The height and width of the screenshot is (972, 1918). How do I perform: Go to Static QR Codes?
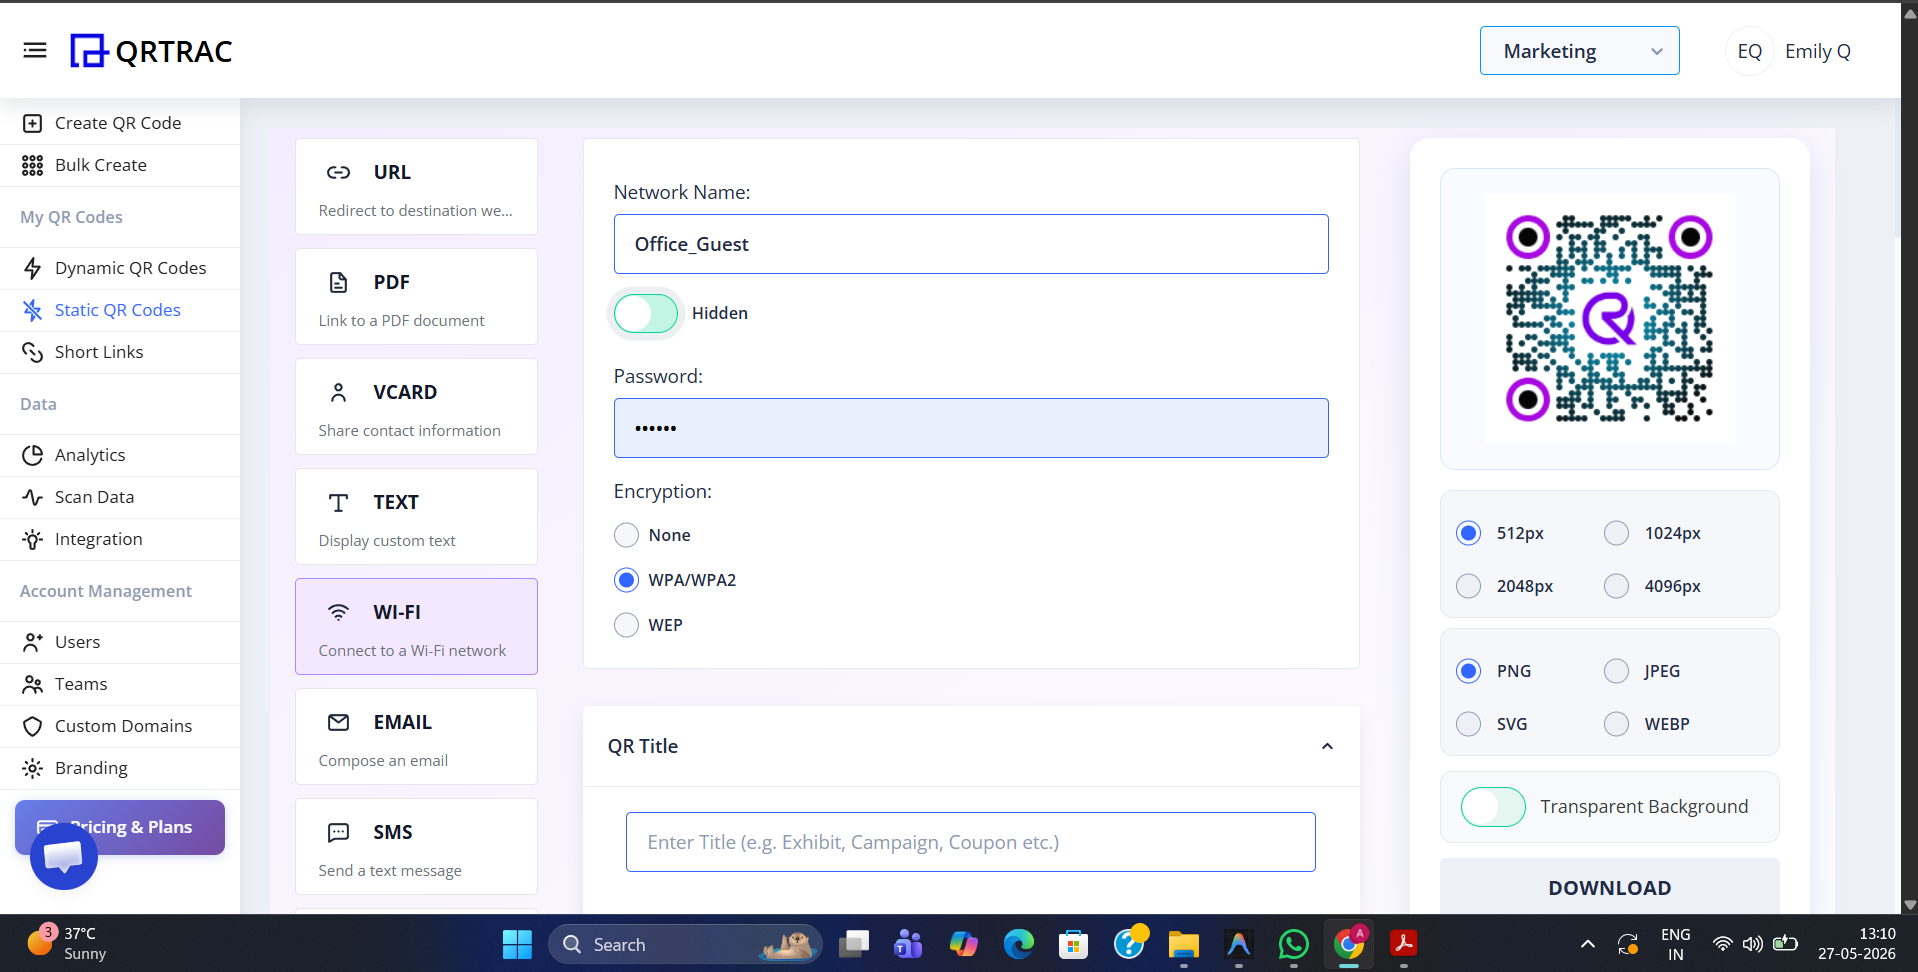pyautogui.click(x=118, y=310)
